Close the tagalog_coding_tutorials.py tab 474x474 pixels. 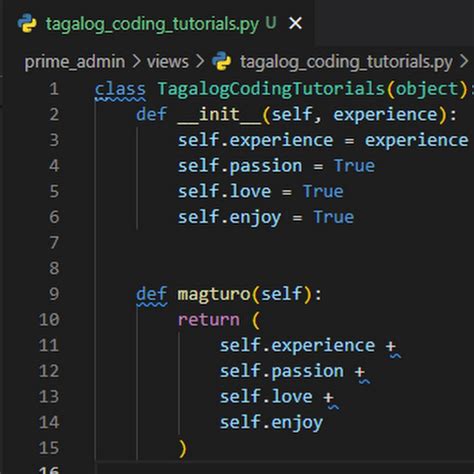295,23
